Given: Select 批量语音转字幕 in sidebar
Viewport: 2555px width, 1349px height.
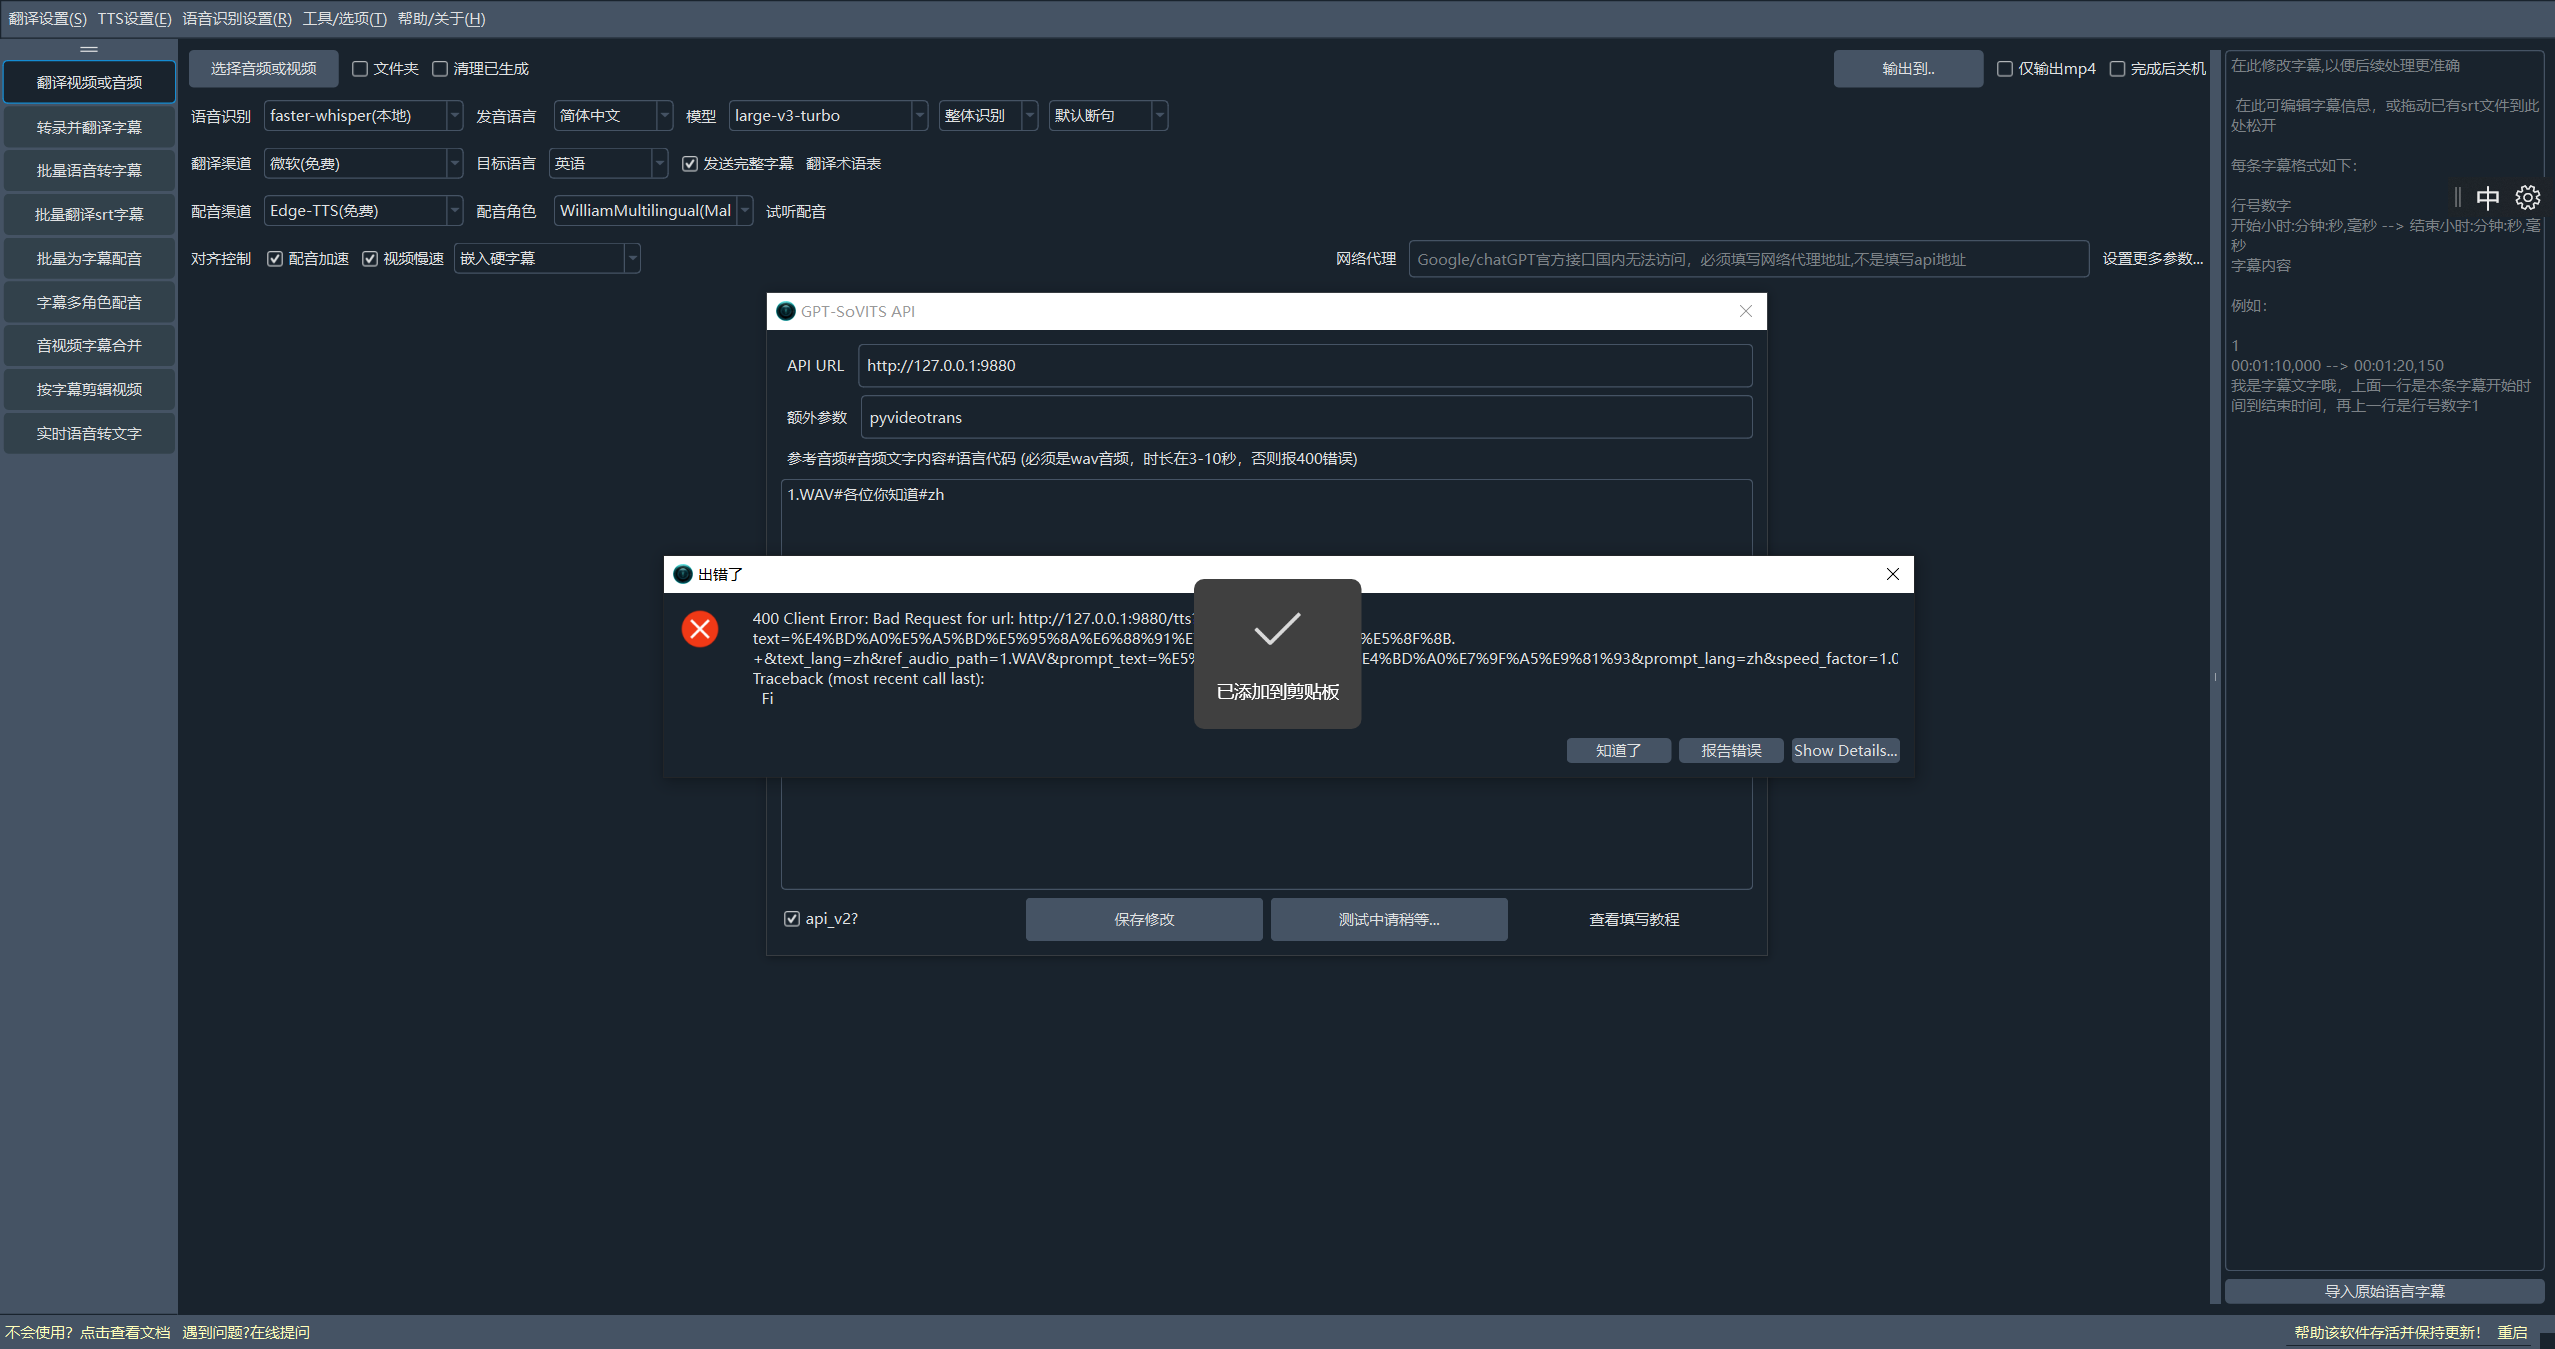Looking at the screenshot, I should 89,171.
